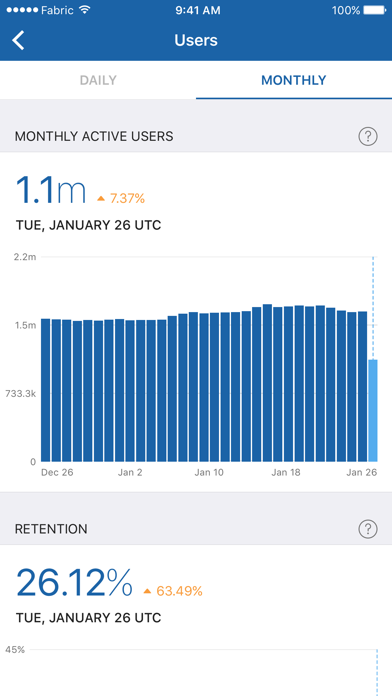
Task: Tap the back arrow in header
Action: (18, 40)
